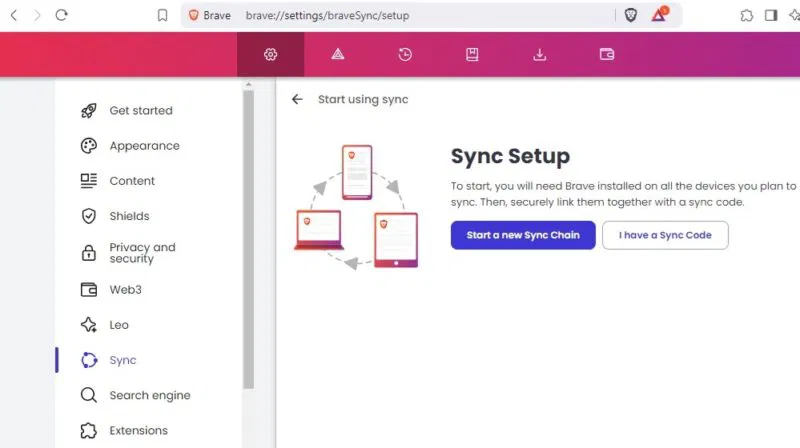Go back from Start using sync
Screen dimensions: 800x448
tap(297, 99)
